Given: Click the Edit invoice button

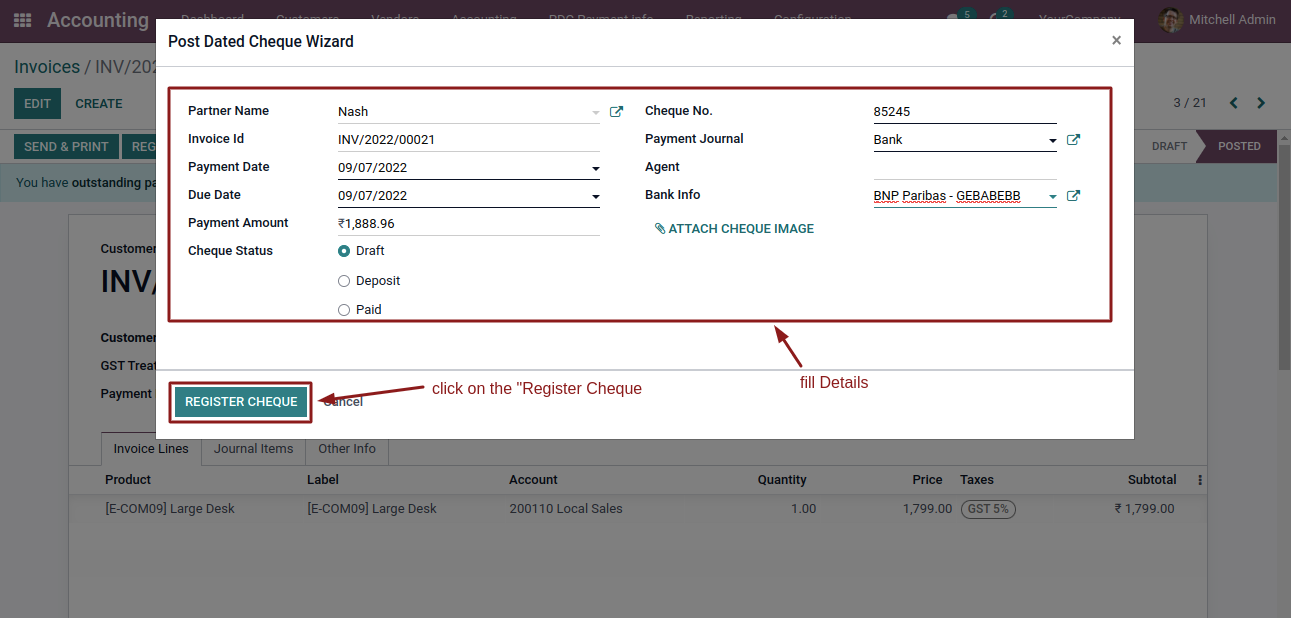Looking at the screenshot, I should [x=37, y=104].
